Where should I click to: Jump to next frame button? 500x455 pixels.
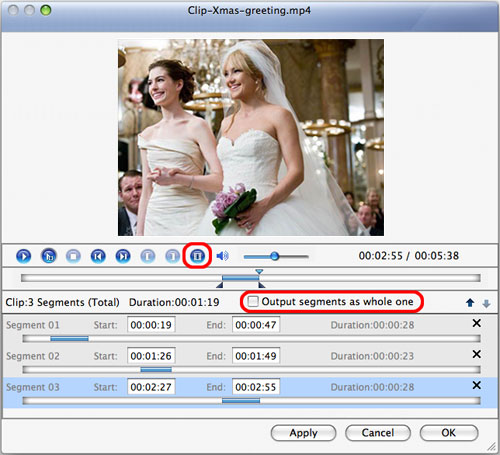123,256
